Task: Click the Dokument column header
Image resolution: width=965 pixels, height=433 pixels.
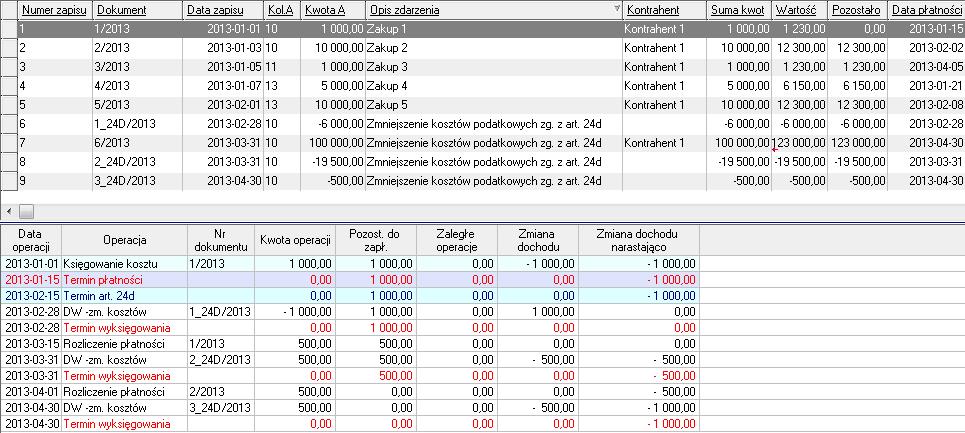Action: click(x=137, y=10)
